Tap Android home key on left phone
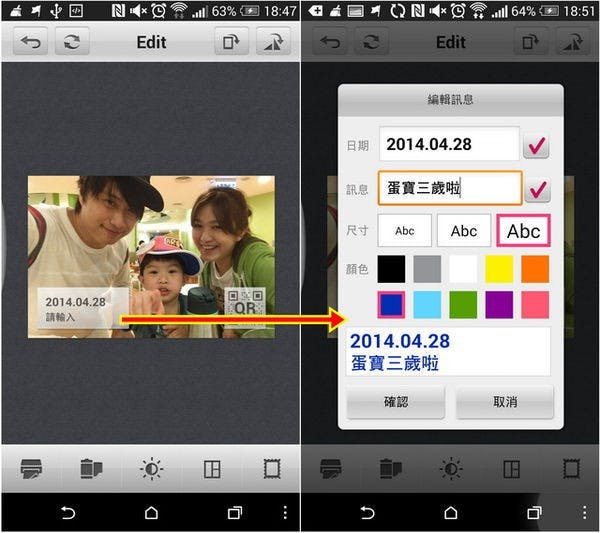This screenshot has width=600, height=533. pos(152,513)
